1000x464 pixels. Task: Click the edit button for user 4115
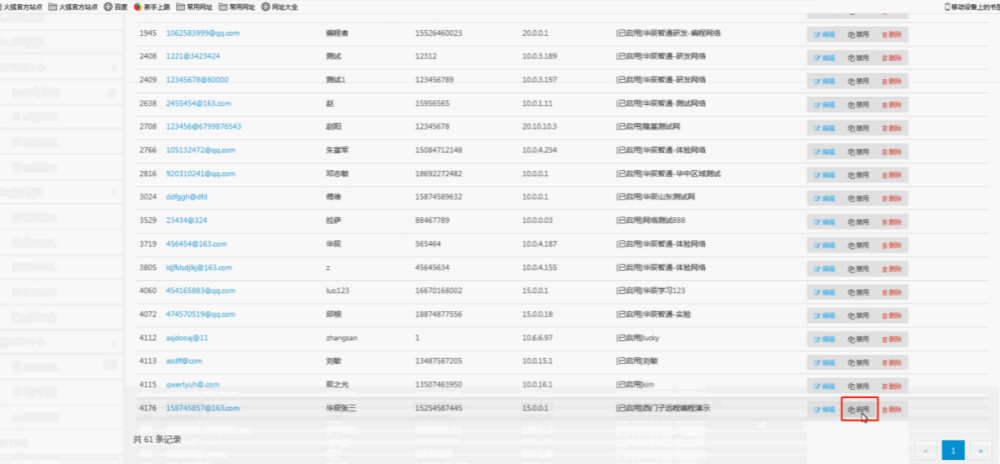(x=825, y=385)
